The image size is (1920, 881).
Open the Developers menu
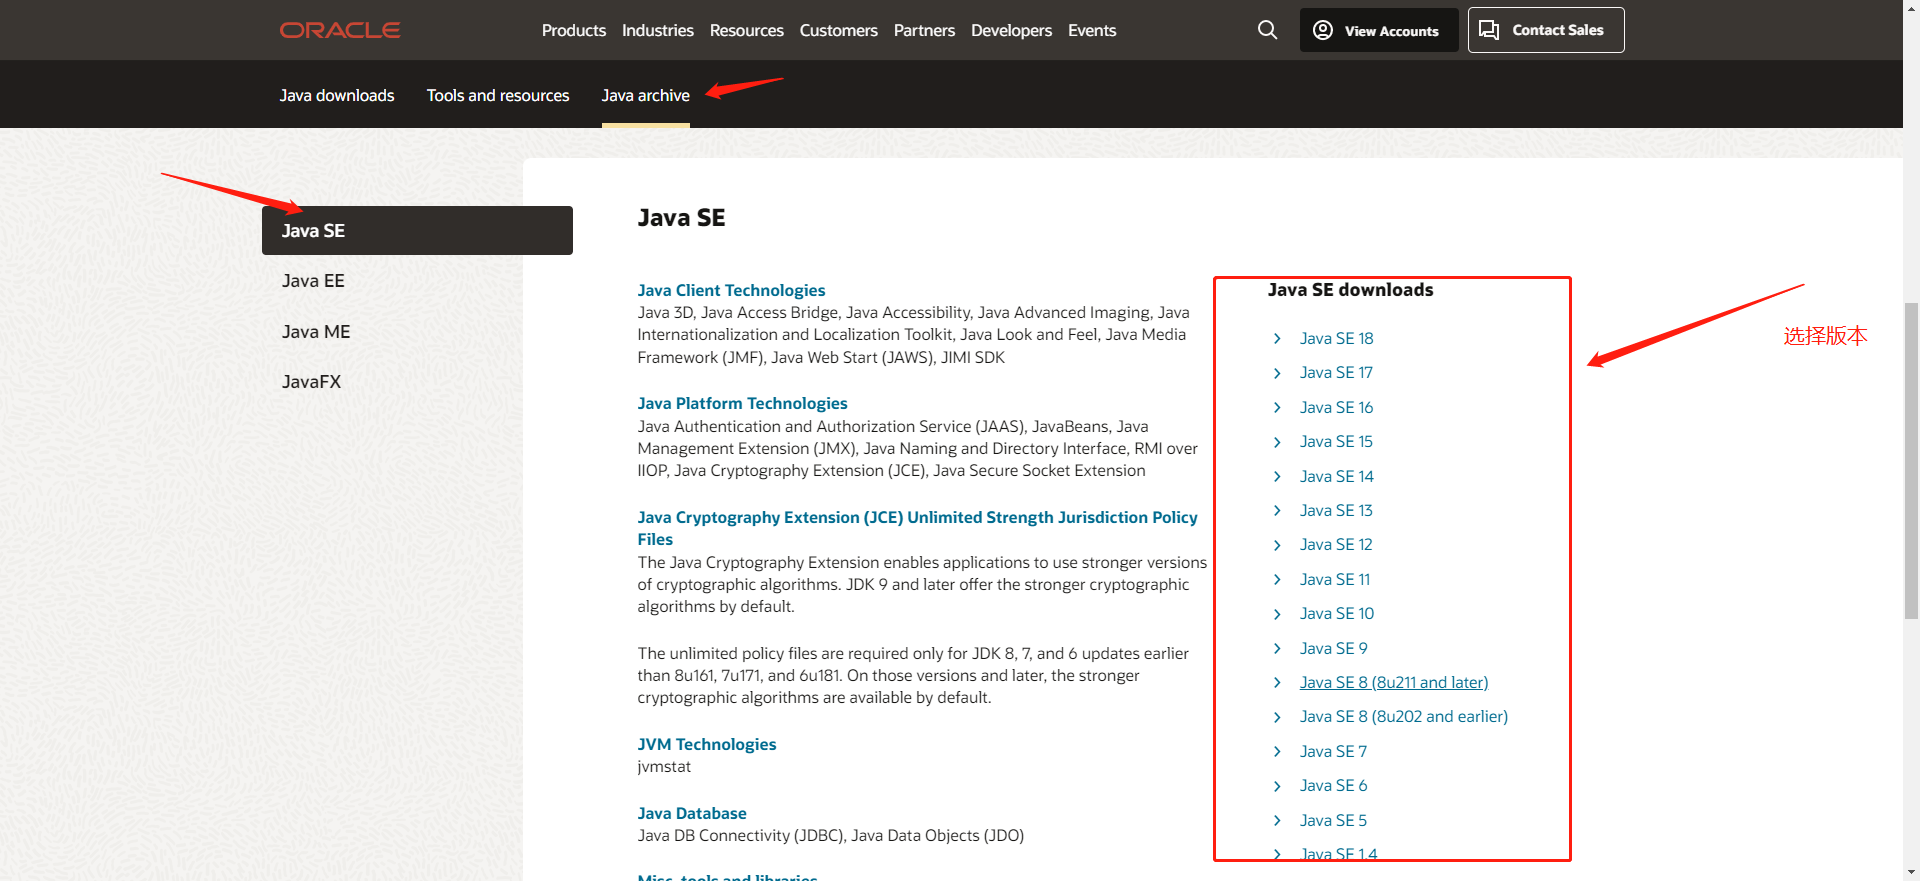coord(1011,30)
